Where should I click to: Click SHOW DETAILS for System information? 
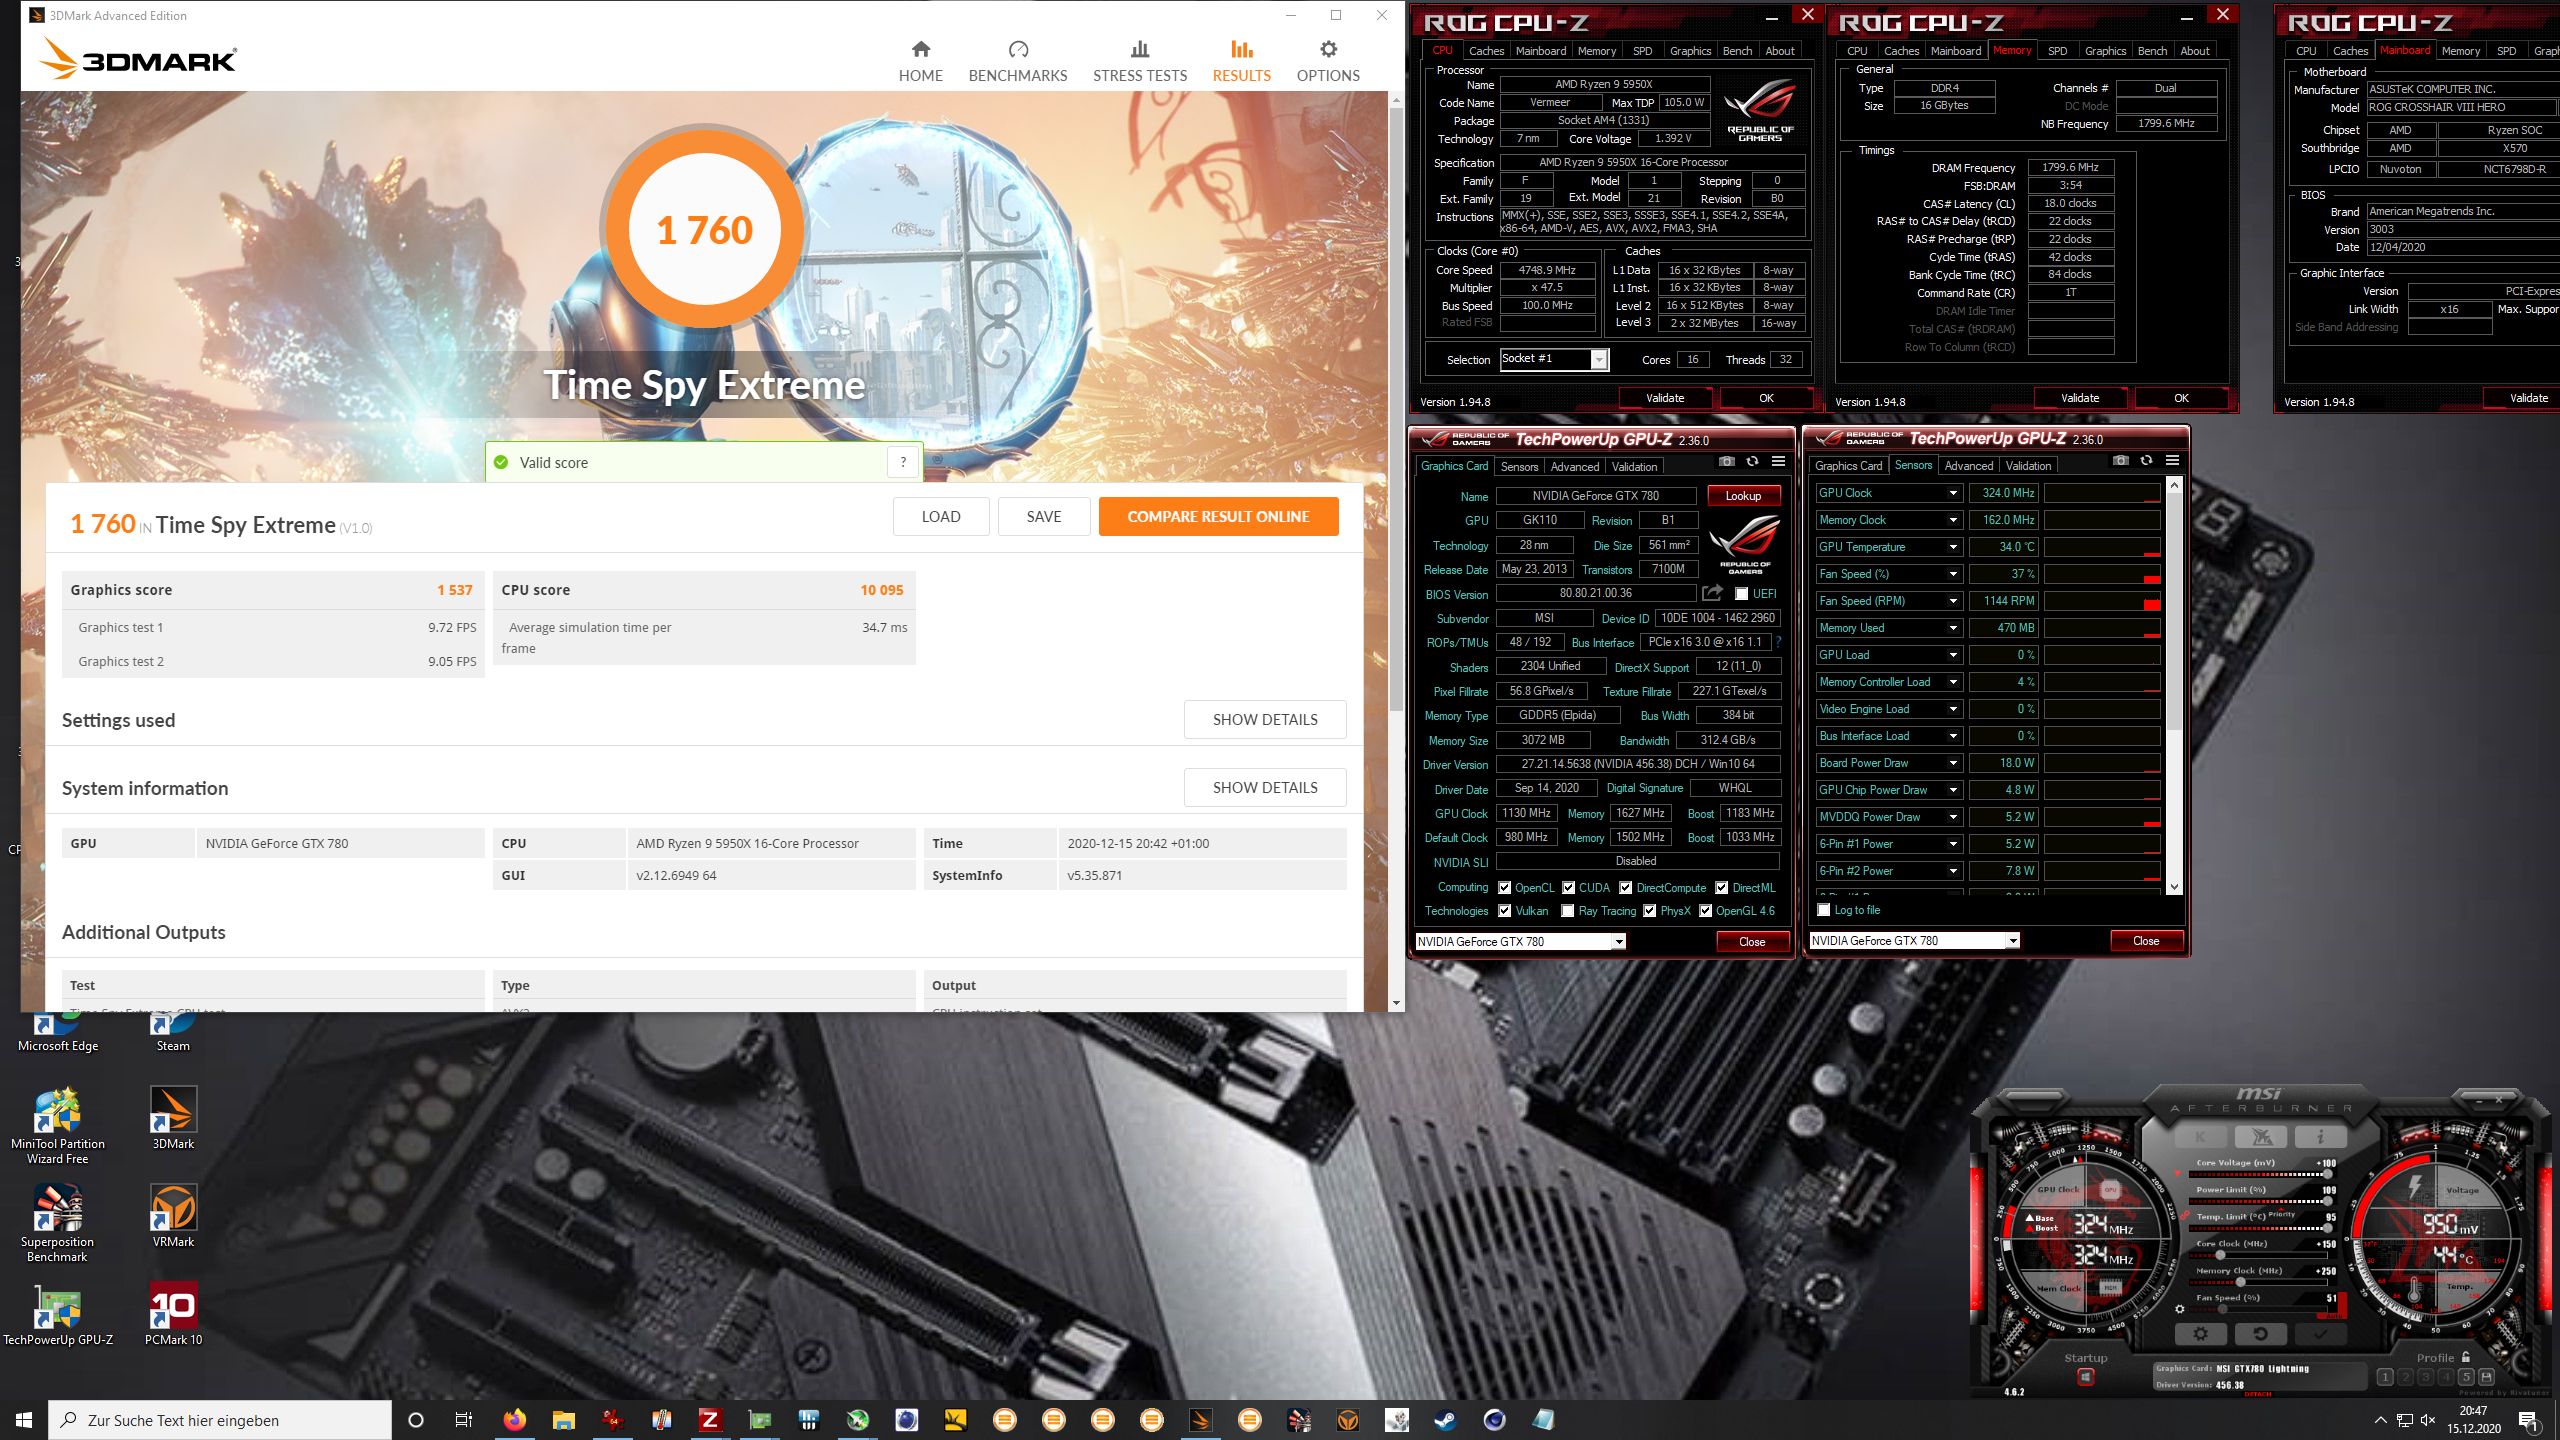click(1265, 788)
